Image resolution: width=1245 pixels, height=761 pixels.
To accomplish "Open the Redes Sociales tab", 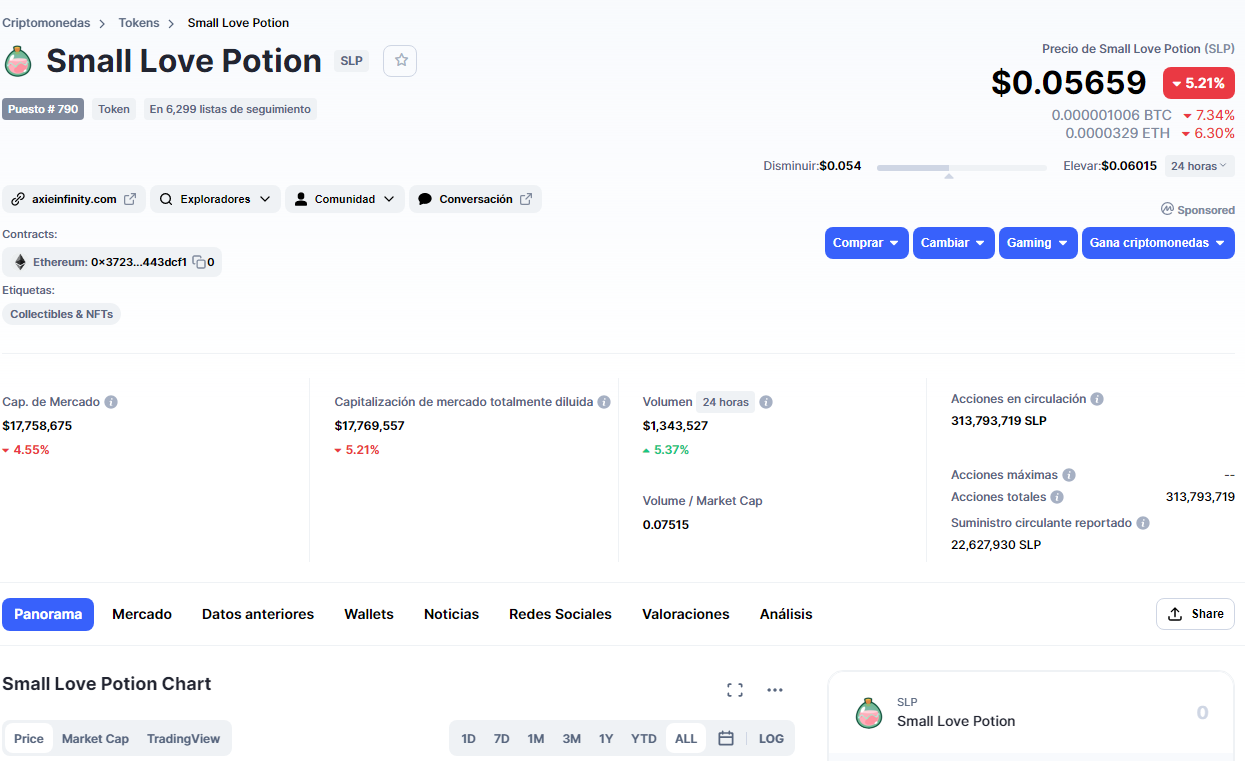I will point(560,614).
